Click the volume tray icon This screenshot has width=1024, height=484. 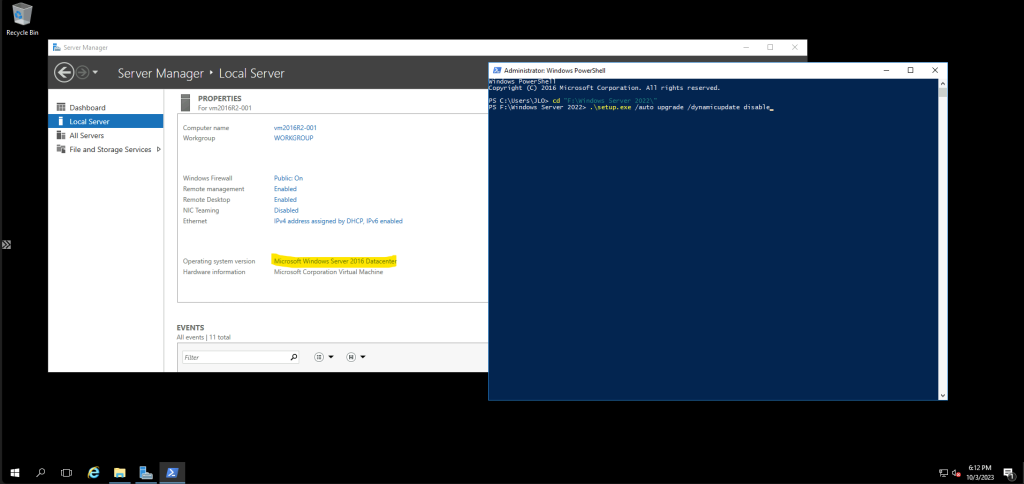pos(955,473)
